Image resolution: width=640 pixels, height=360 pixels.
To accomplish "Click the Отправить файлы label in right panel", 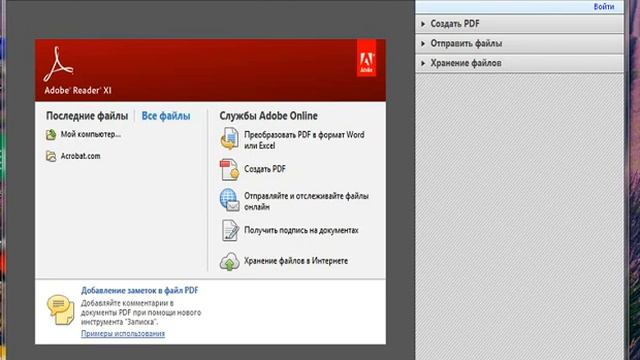I will coord(466,43).
